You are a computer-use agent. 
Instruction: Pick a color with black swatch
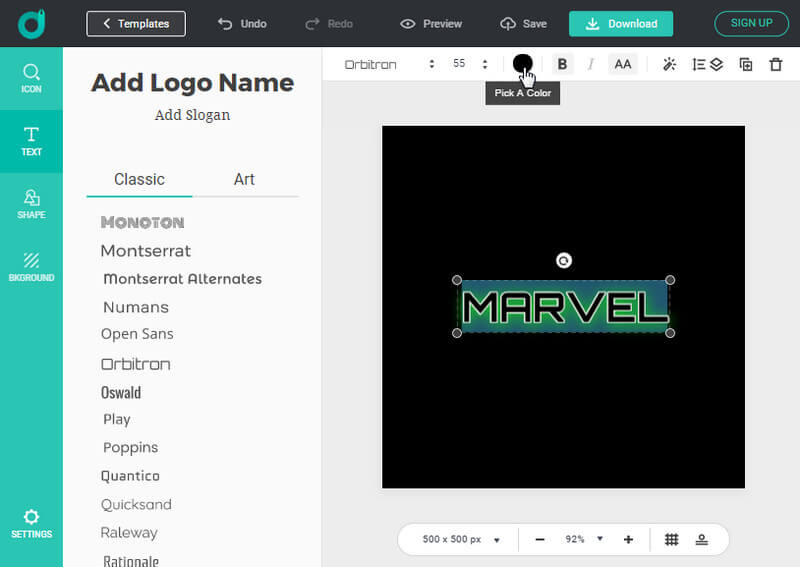click(522, 64)
